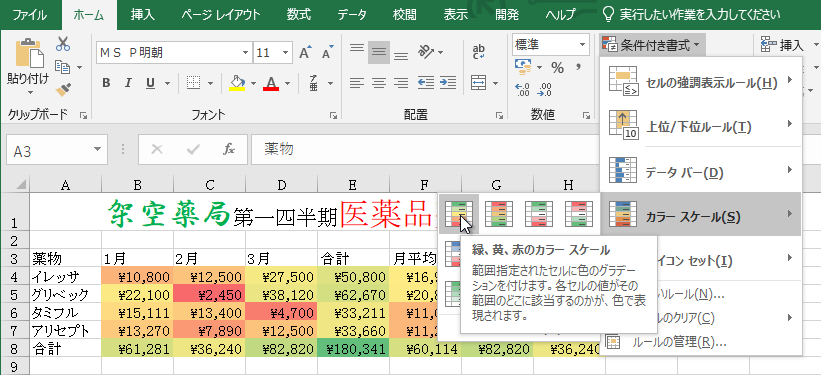Apply accounting number format icon
Screen dimensions: 821x375
[523, 67]
